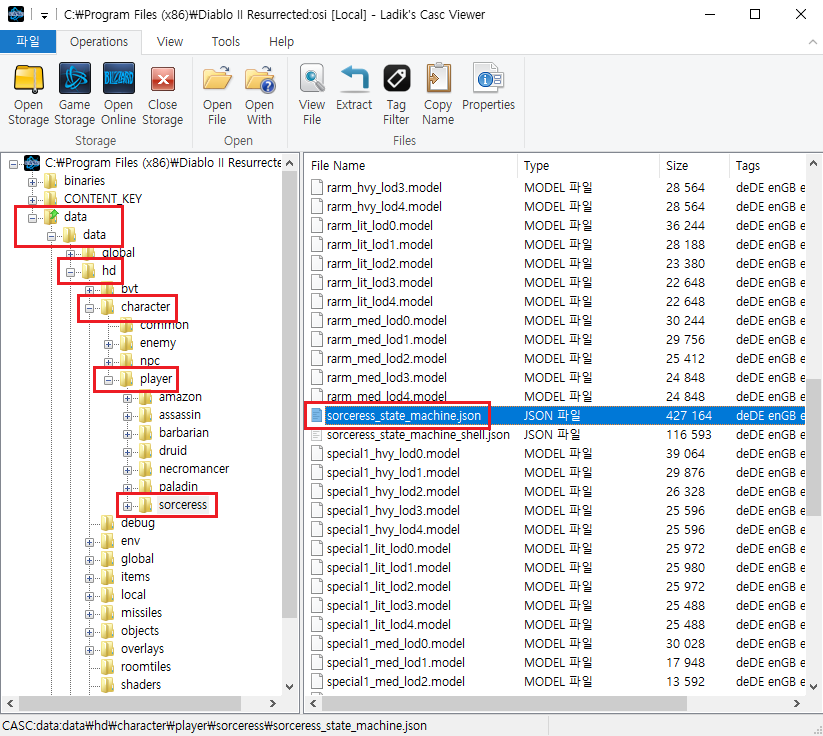This screenshot has height=736, width=823.
Task: Open the quick access toolbar dropdown arrow
Action: 45,16
